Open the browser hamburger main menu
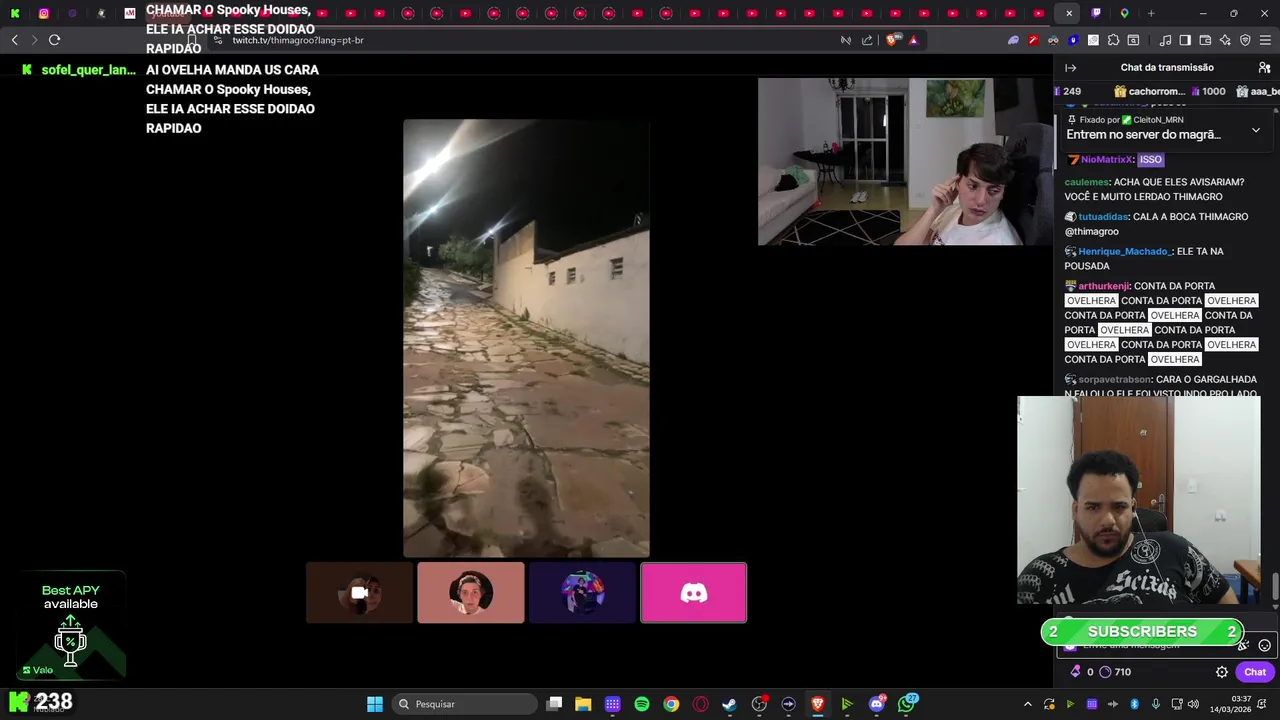The width and height of the screenshot is (1280, 720). coord(1265,40)
